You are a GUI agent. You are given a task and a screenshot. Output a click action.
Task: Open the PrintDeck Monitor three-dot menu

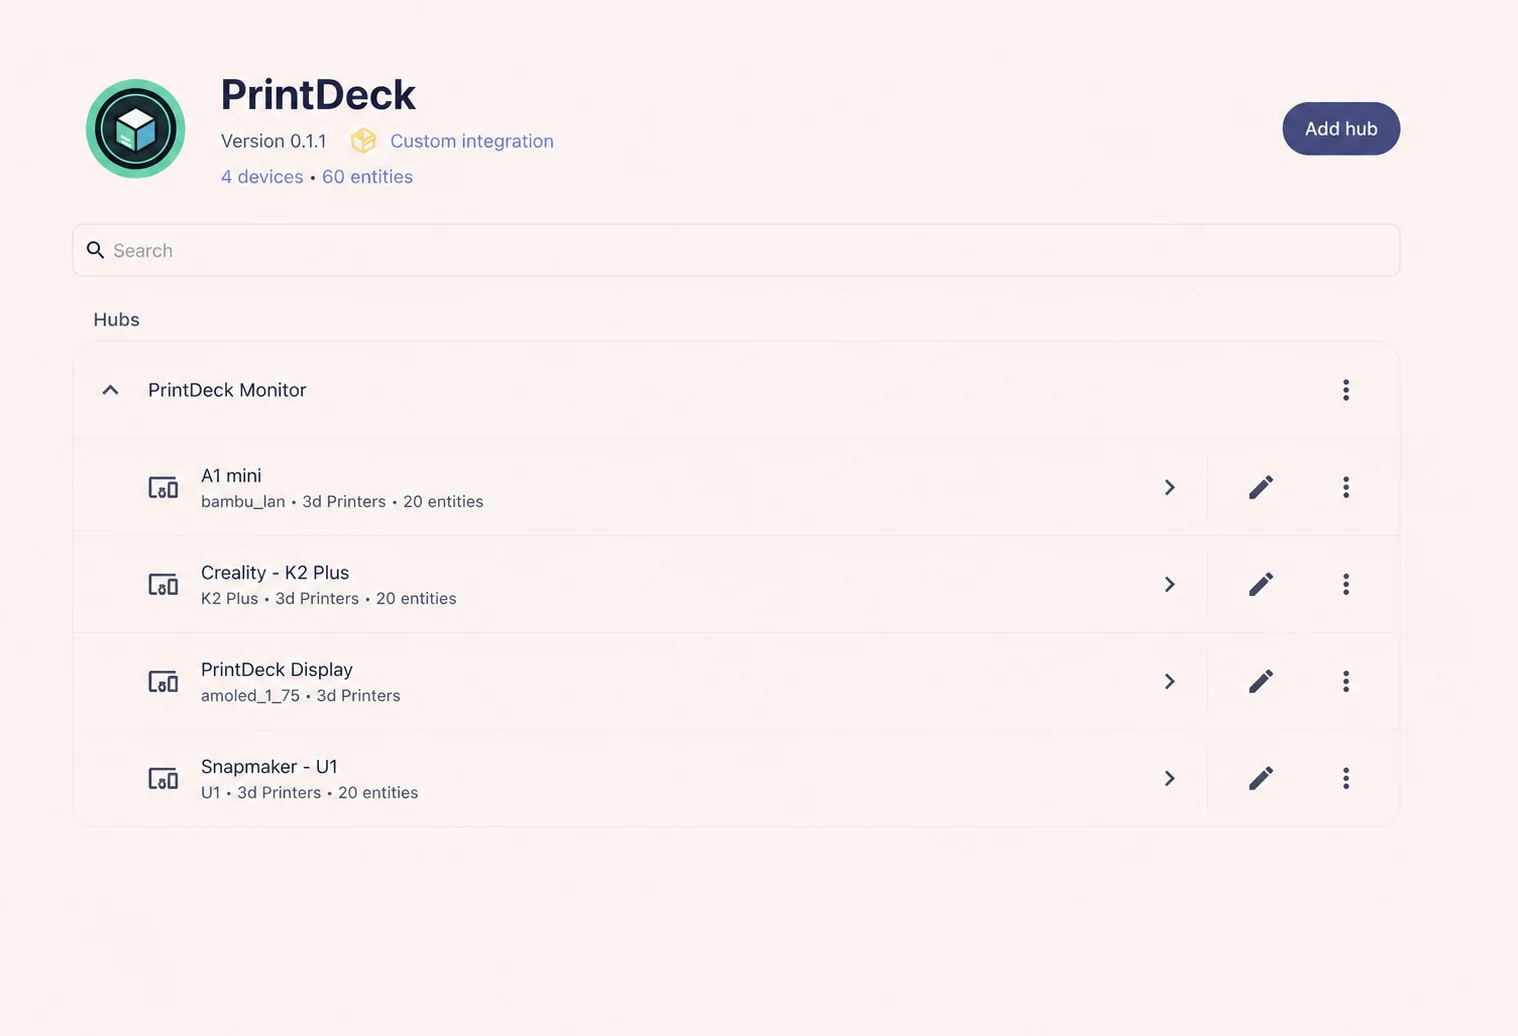click(x=1346, y=390)
